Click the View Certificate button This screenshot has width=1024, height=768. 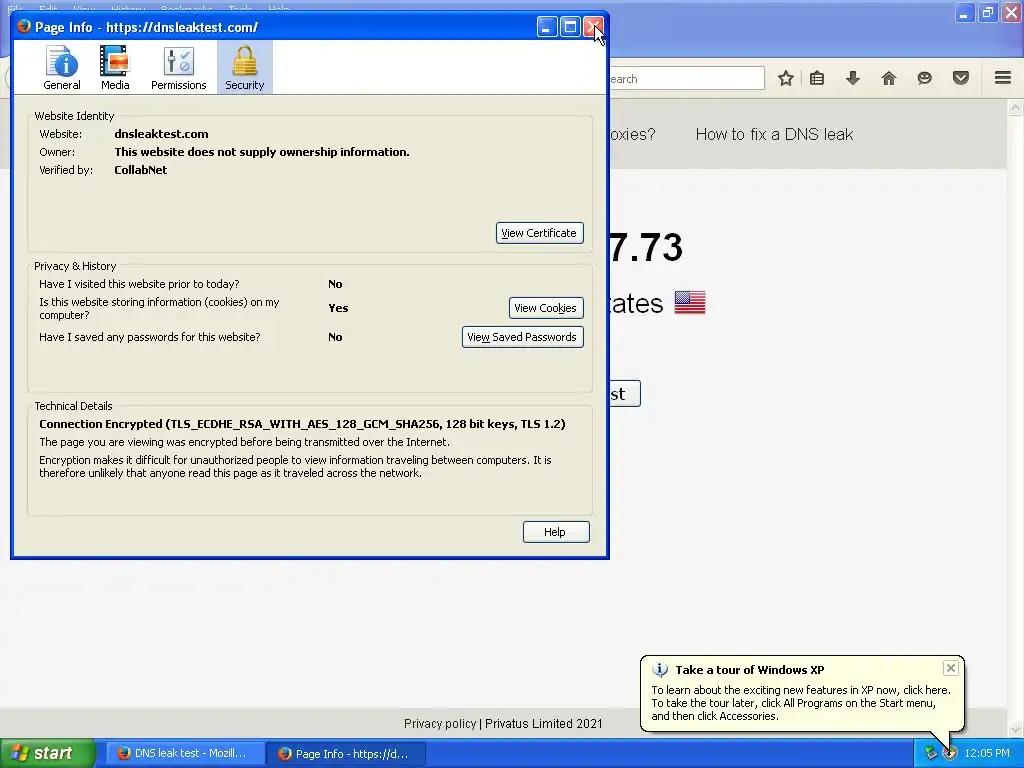[x=539, y=233]
